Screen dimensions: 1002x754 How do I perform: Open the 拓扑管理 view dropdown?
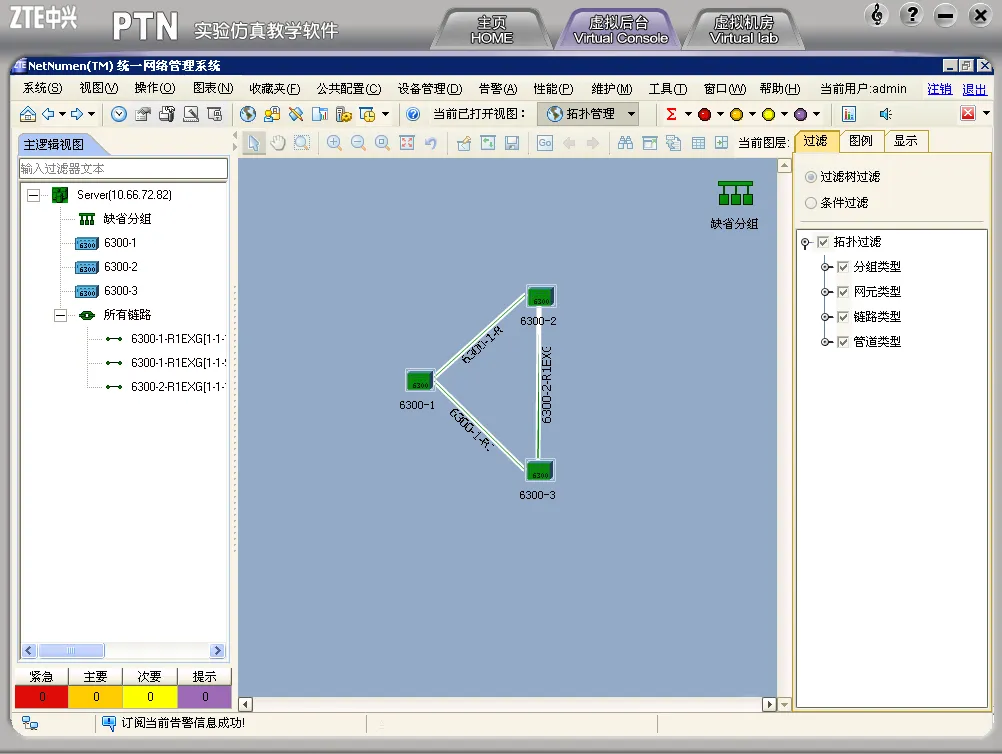631,114
